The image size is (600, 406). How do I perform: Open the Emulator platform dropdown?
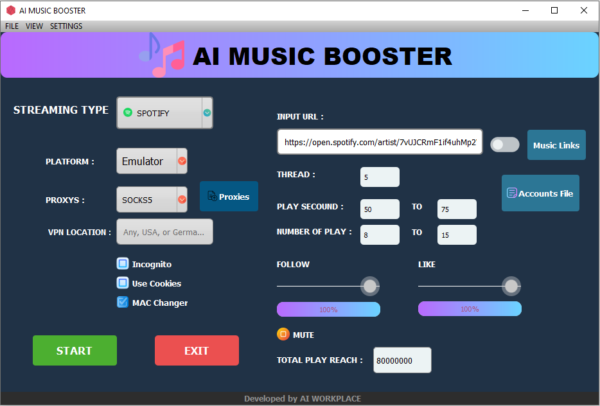tap(152, 161)
